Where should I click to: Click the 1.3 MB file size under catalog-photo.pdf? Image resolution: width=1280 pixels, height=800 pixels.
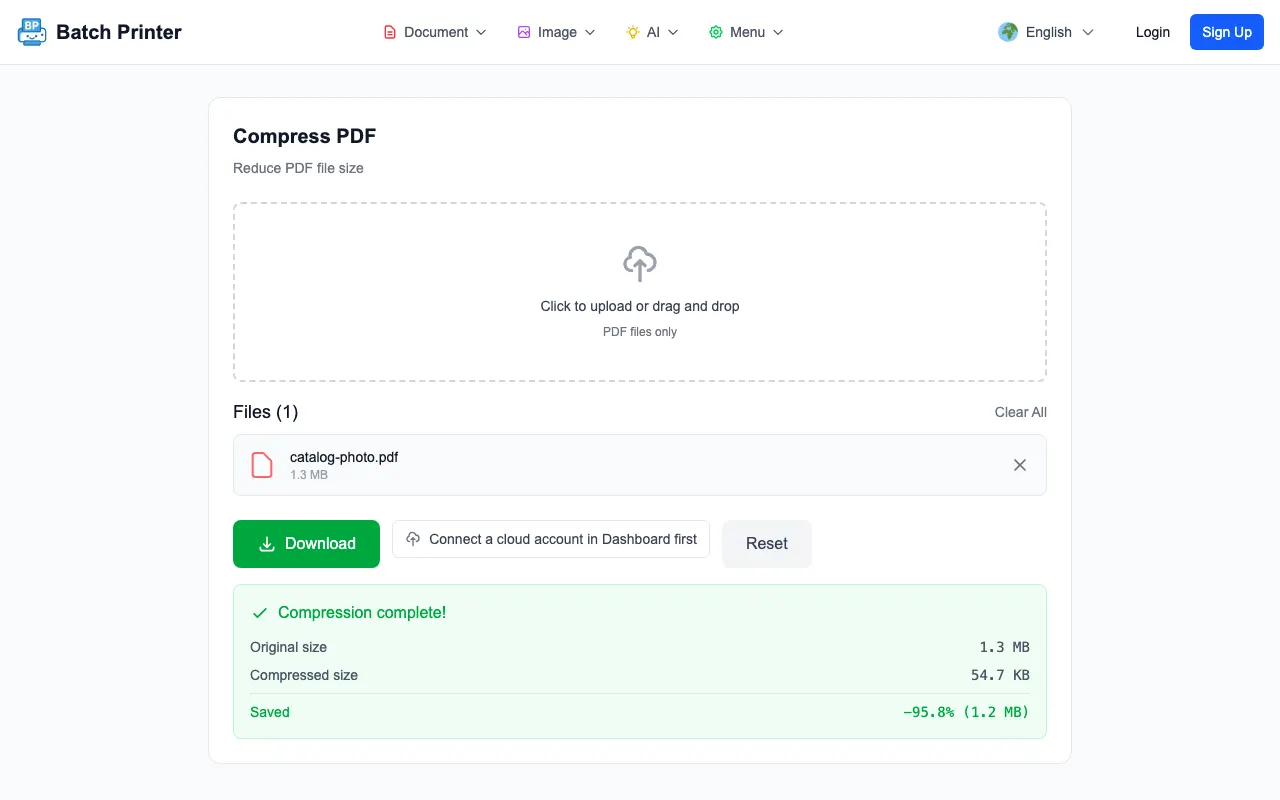(x=309, y=475)
